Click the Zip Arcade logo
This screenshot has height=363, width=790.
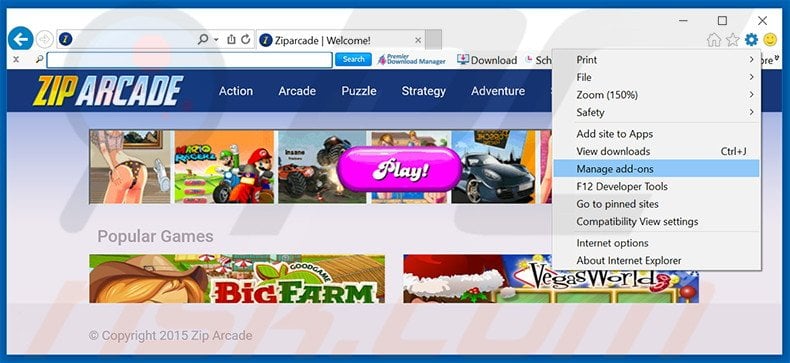(108, 91)
